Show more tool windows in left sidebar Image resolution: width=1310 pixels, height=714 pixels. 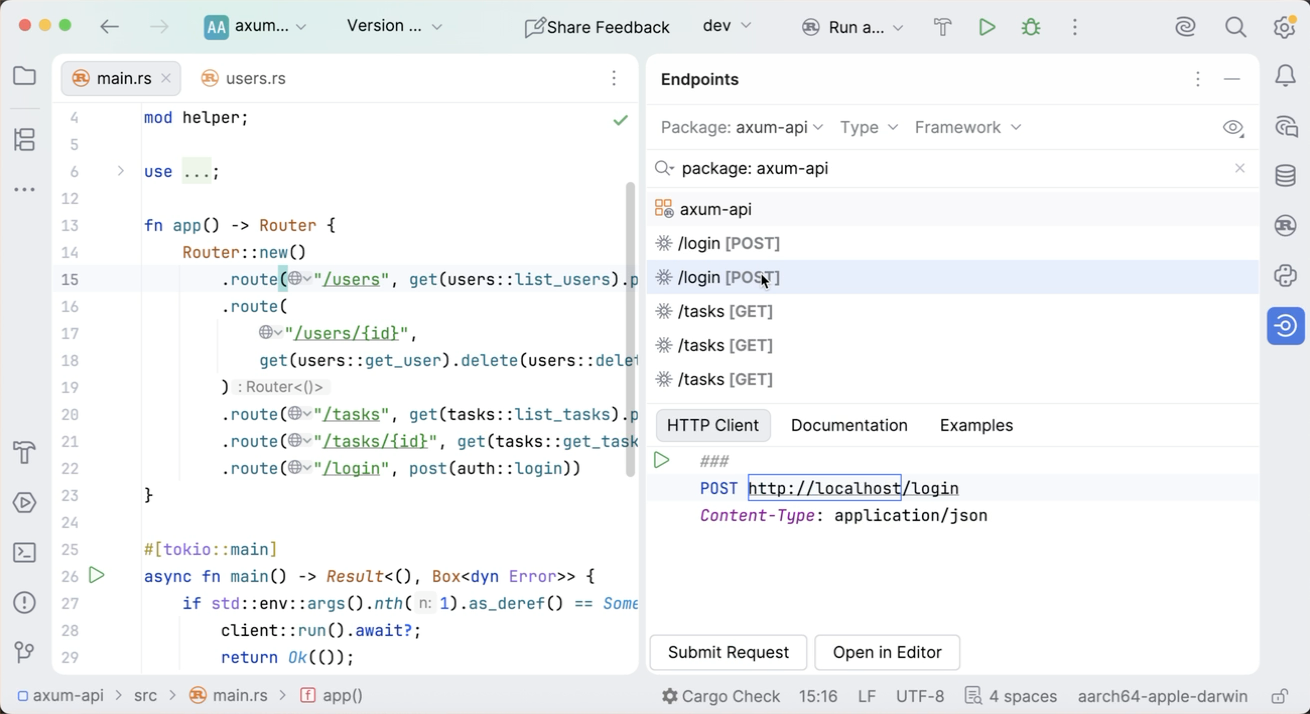pyautogui.click(x=25, y=189)
